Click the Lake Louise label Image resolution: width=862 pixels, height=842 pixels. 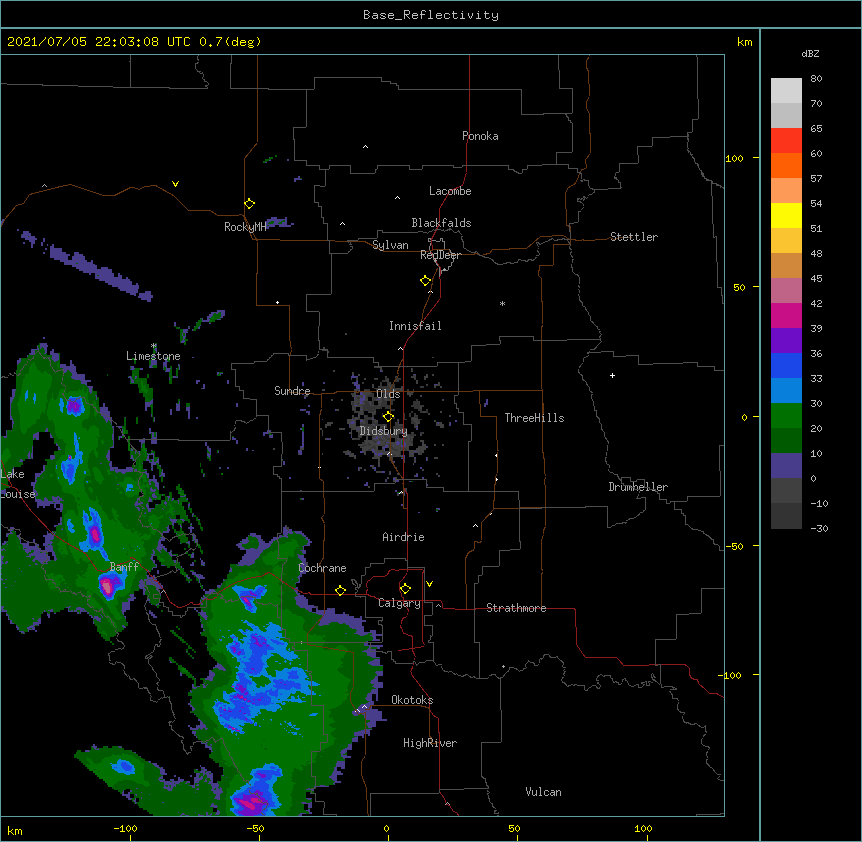click(x=18, y=484)
